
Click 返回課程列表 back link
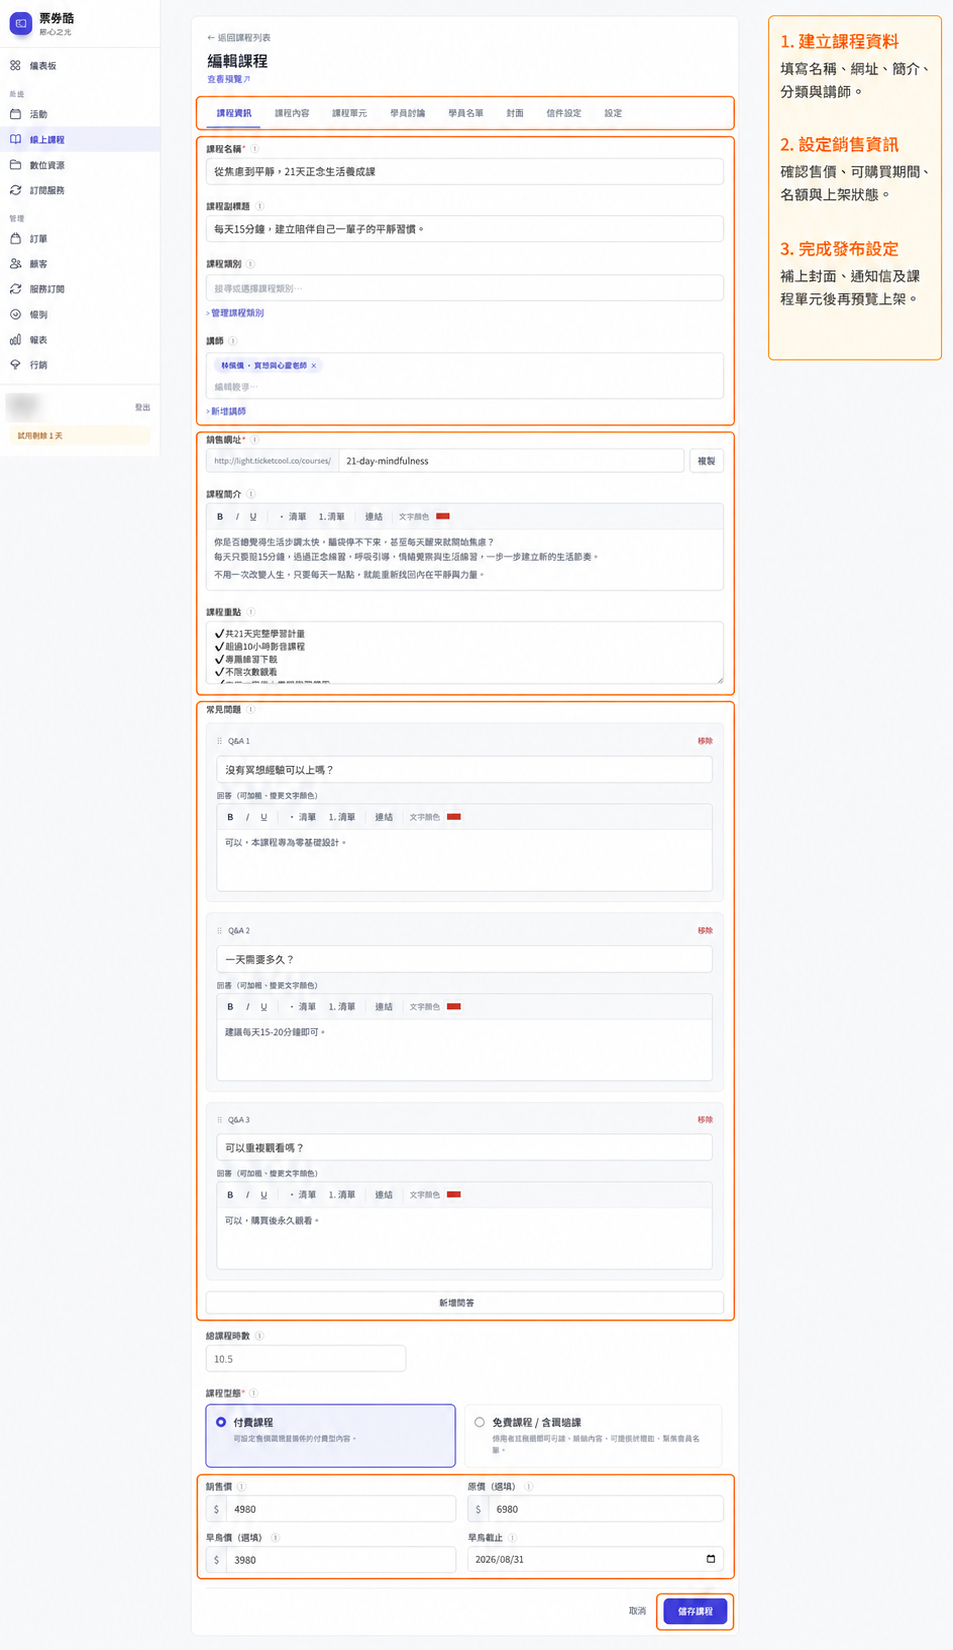point(239,38)
